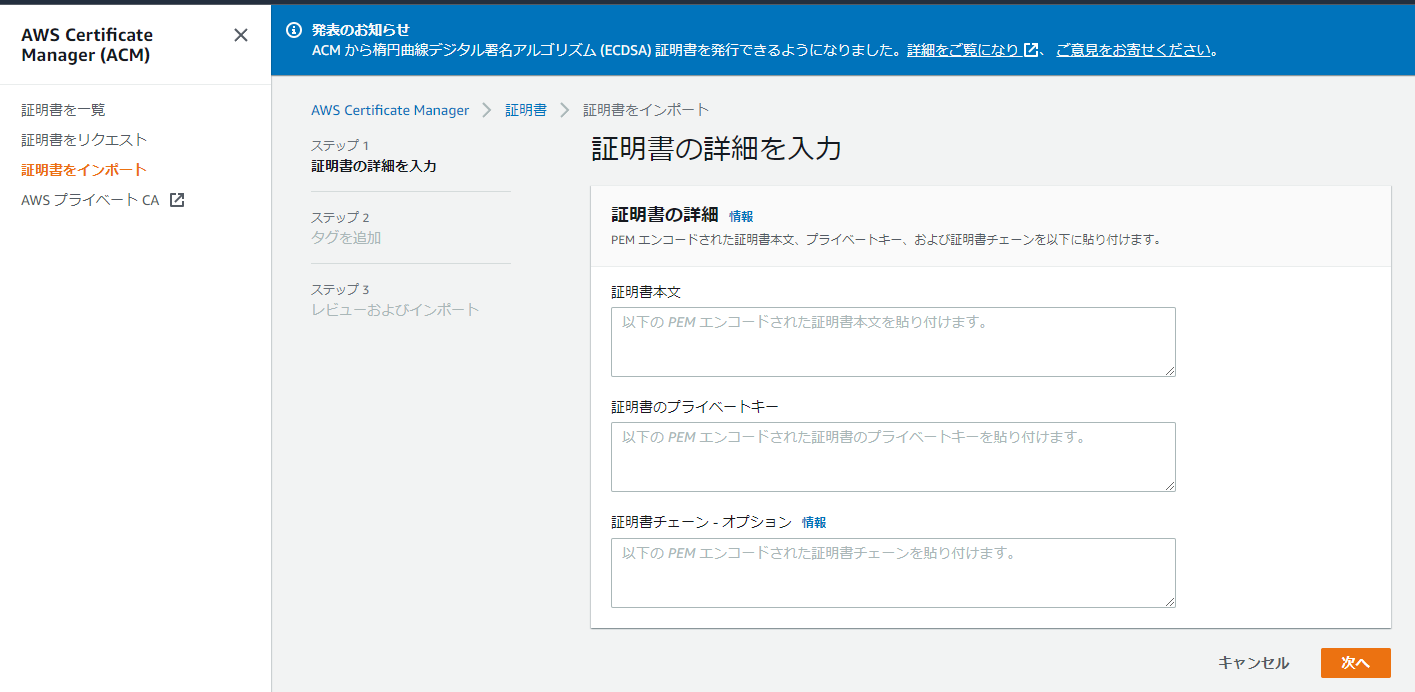Click breadcrumb chevron after AWS Certificate Manager
1415x692 pixels.
coord(487,110)
